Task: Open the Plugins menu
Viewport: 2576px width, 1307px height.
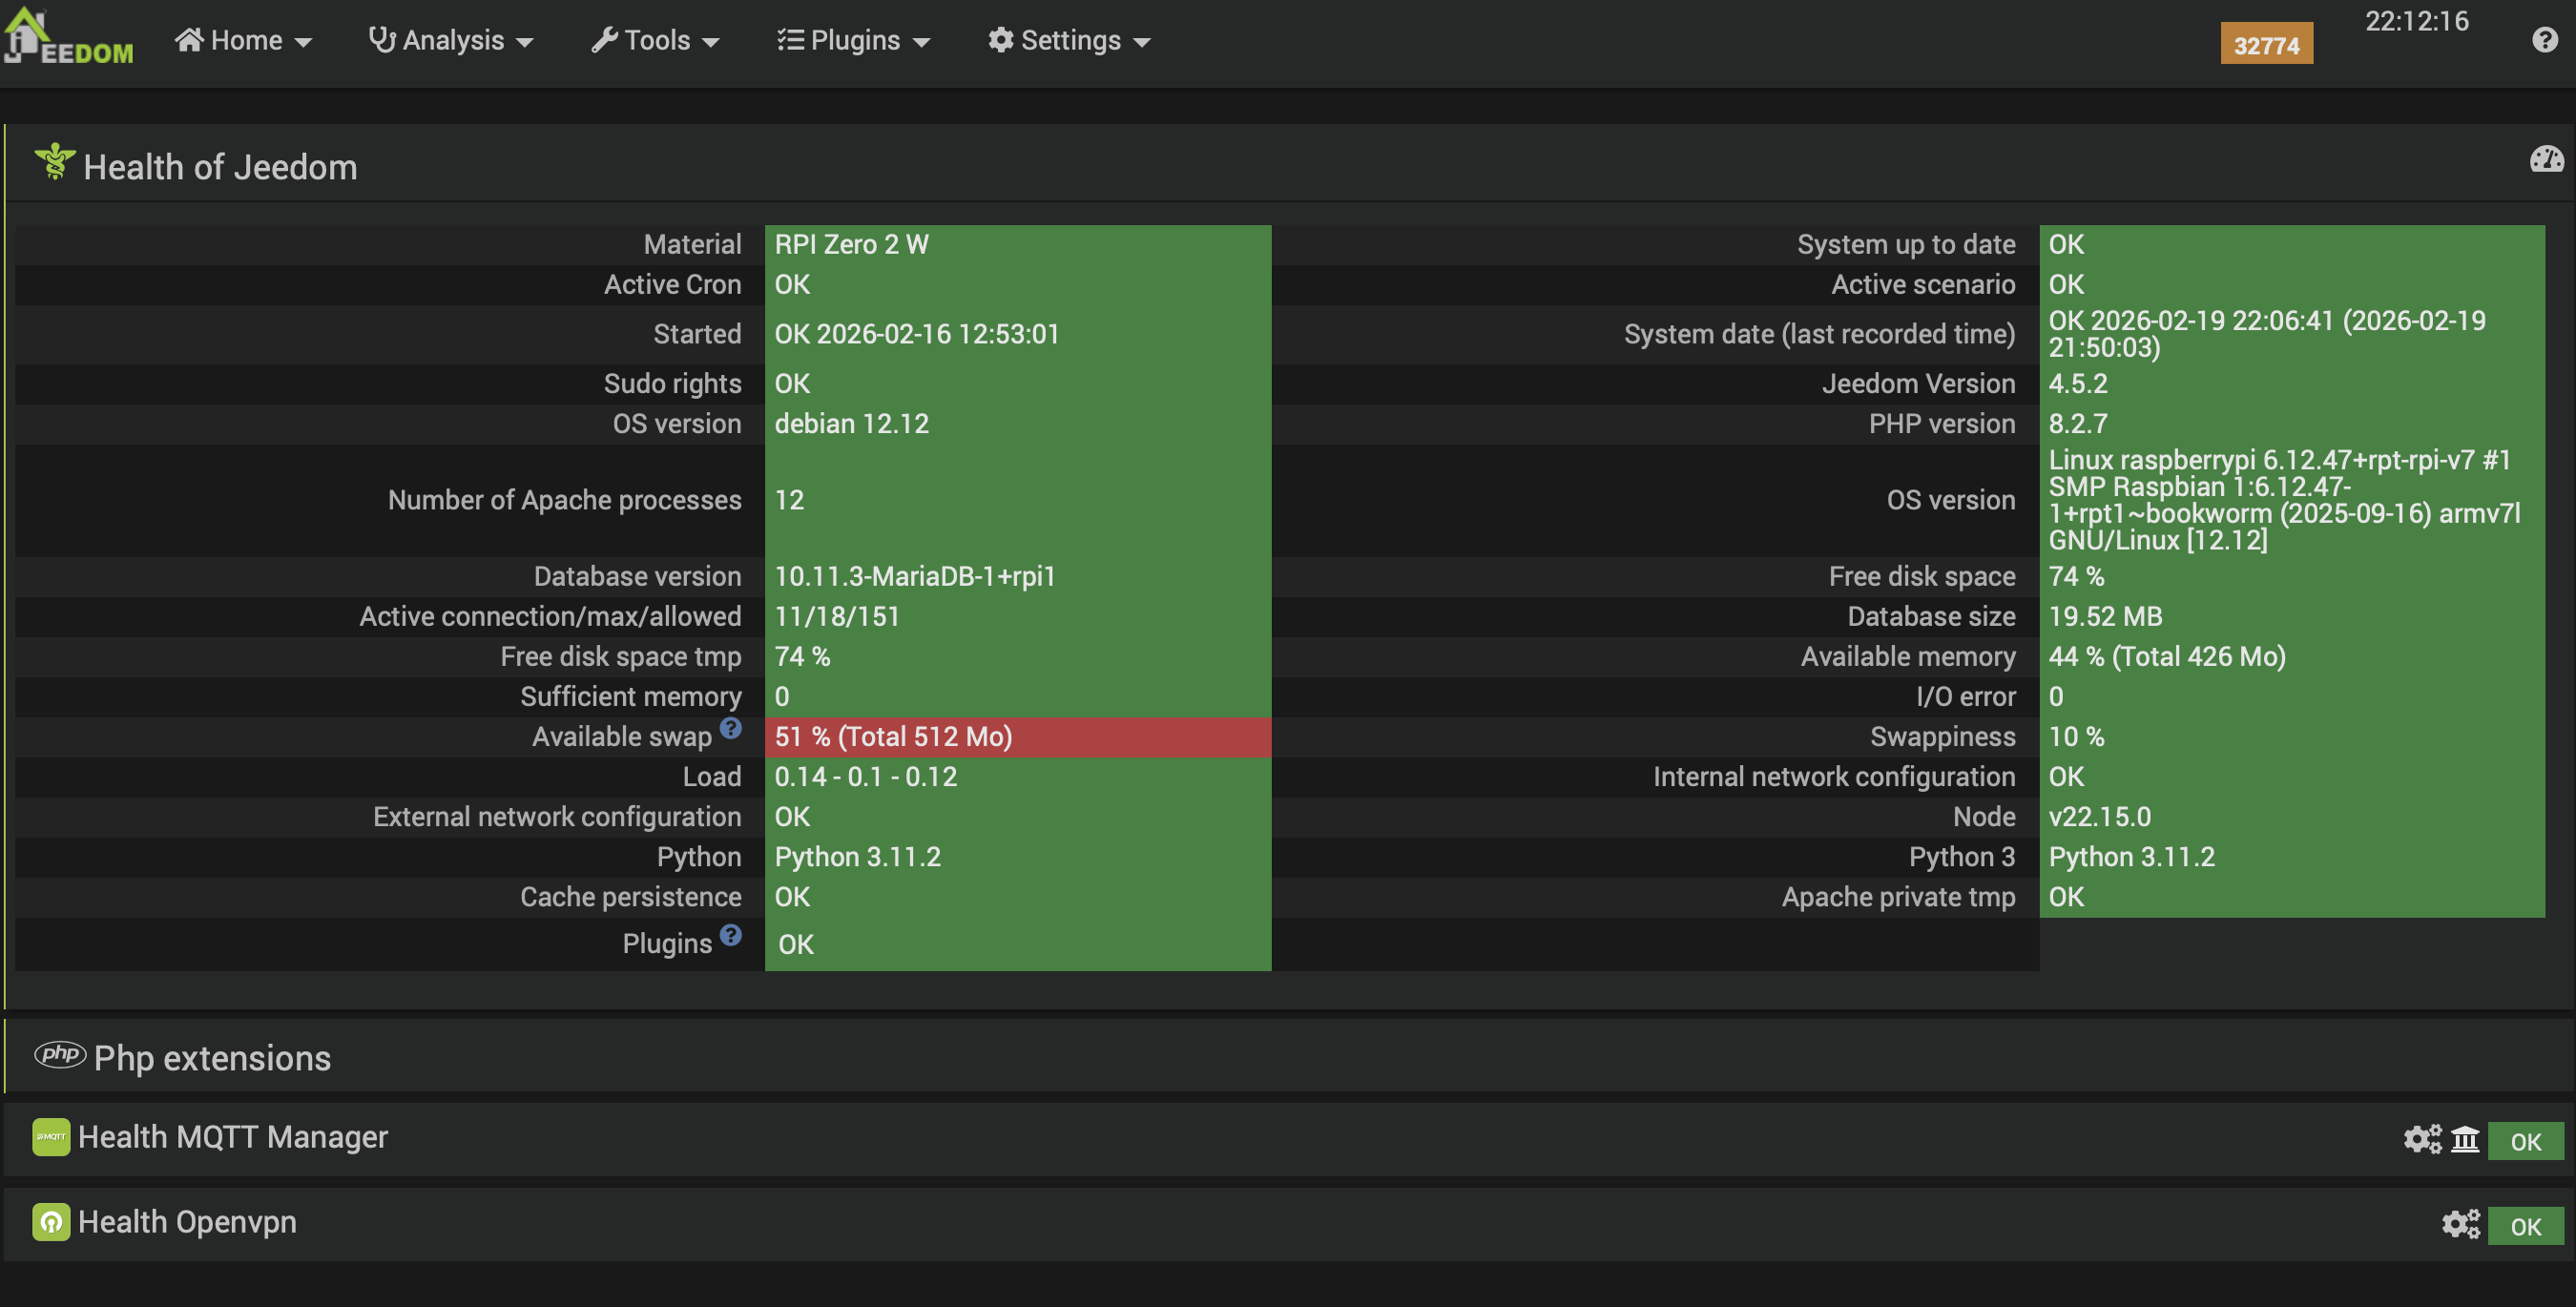Action: pyautogui.click(x=853, y=40)
